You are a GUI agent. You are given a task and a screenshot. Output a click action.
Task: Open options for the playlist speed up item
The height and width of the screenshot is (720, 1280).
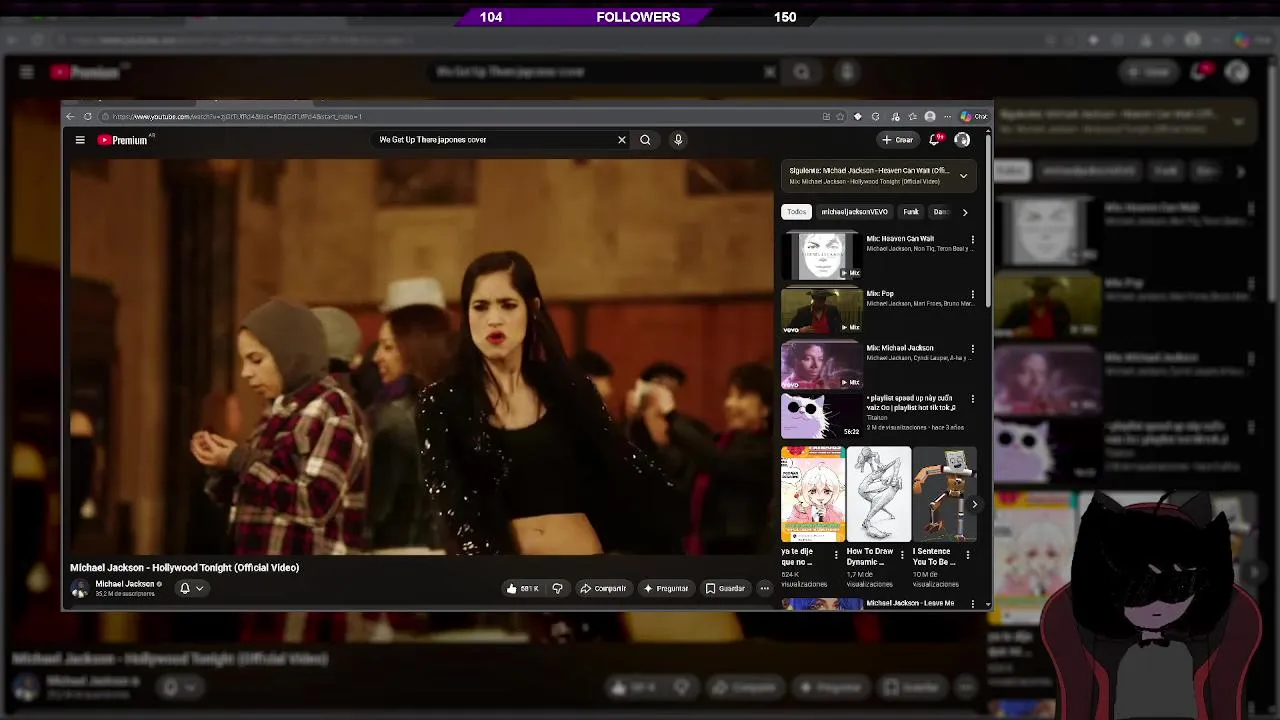[x=972, y=399]
